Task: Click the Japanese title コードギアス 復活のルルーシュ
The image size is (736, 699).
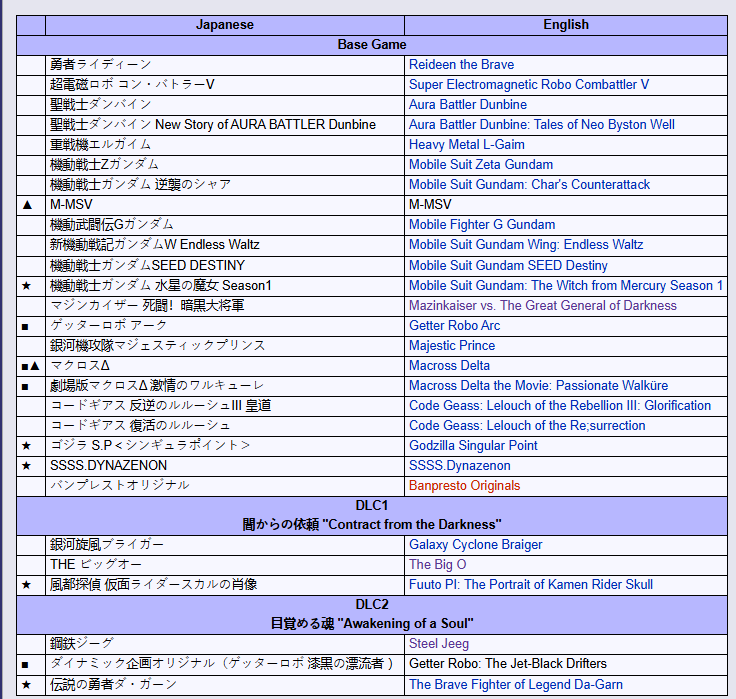Action: point(140,426)
